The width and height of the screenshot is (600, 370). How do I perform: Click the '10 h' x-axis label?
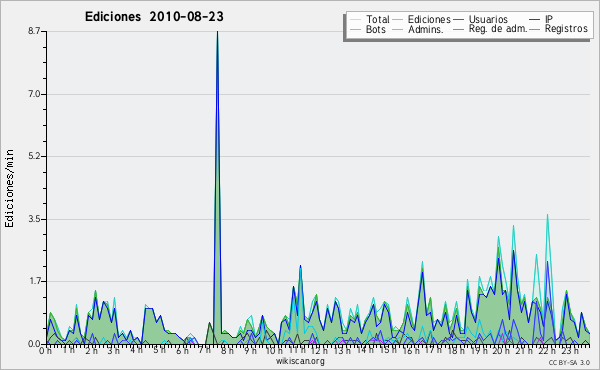click(274, 351)
